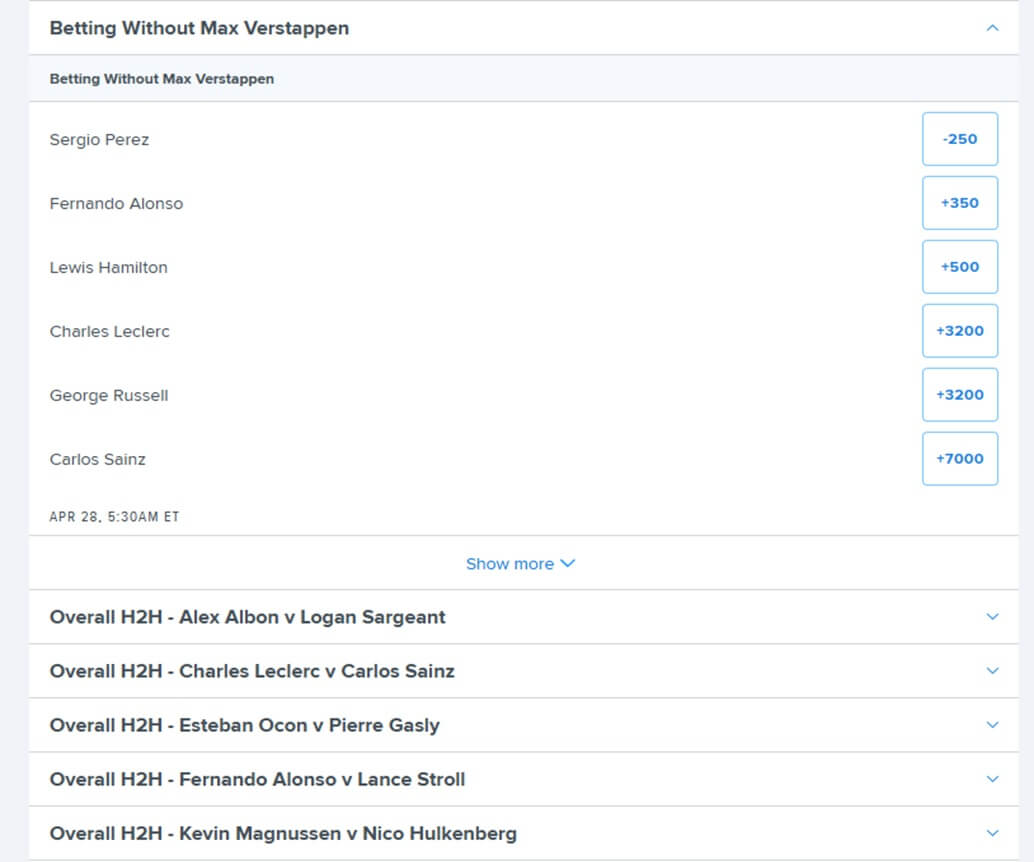Expand Overall H2H Kevin Magnussen v Nico Hulkenberg

pyautogui.click(x=524, y=833)
